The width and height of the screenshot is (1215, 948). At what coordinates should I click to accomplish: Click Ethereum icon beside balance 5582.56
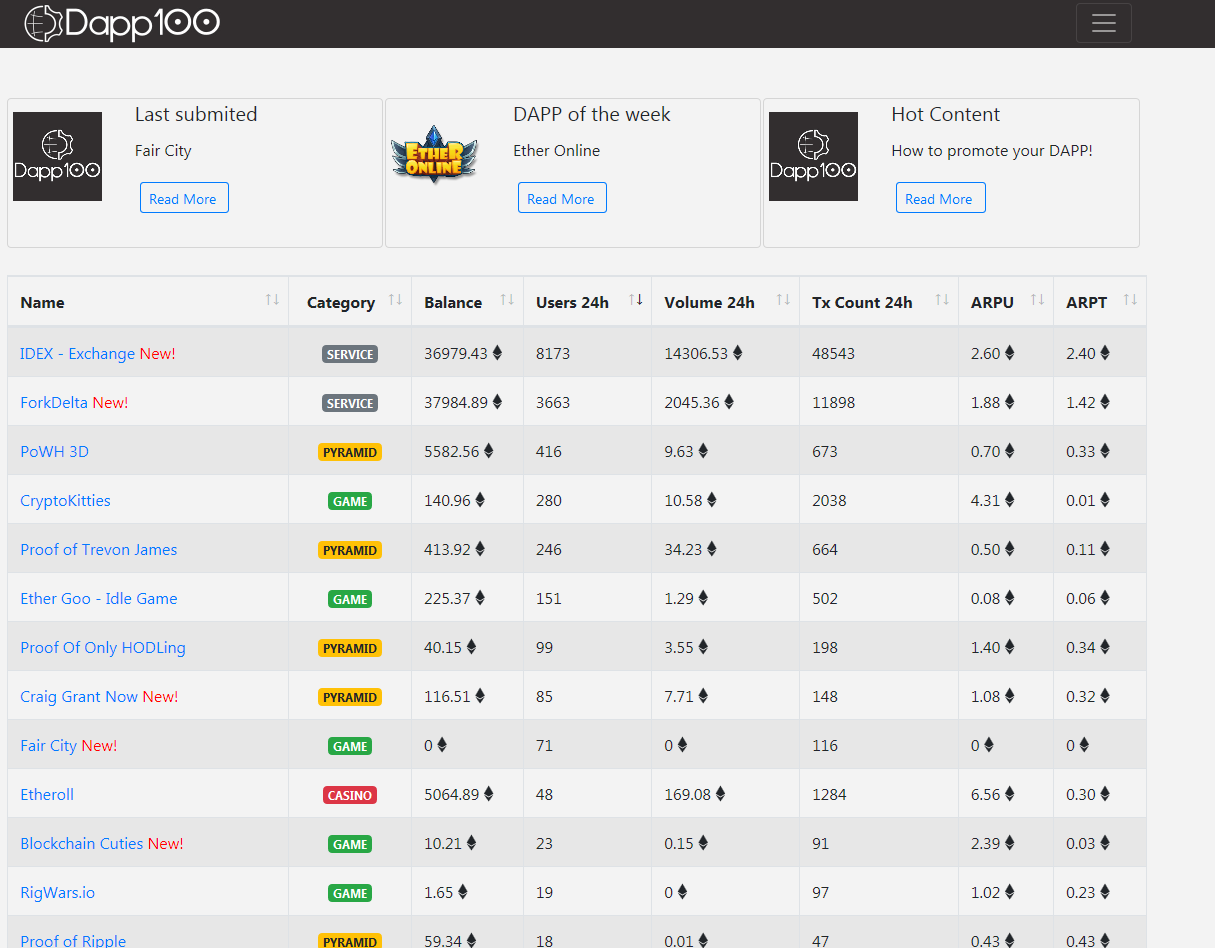click(x=489, y=451)
